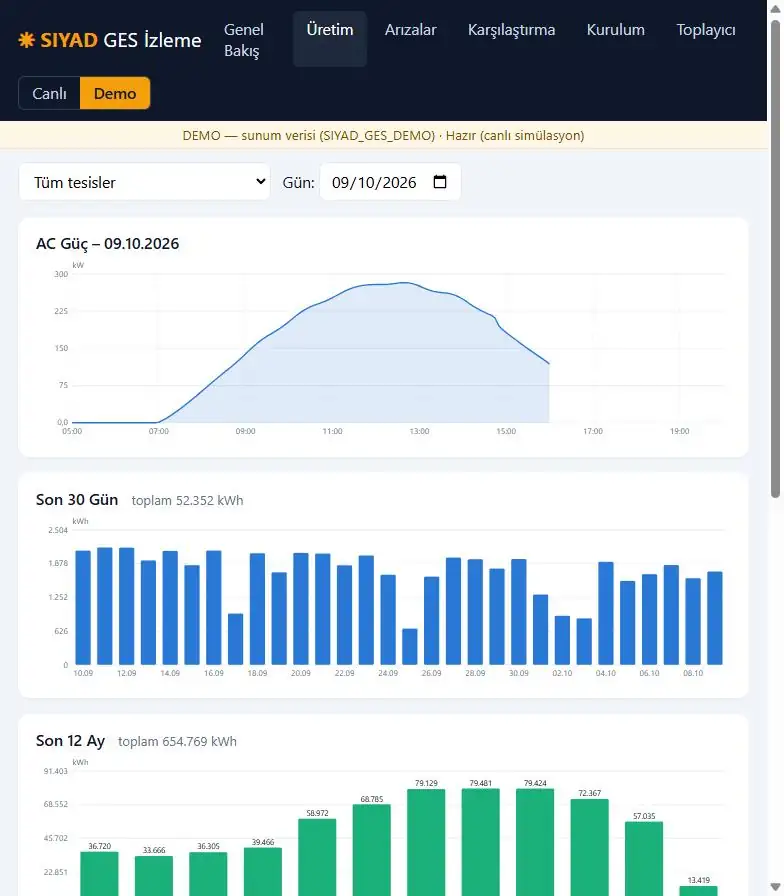Click the green monthly bar labeled 36.720
784x896 pixels.
coord(99,874)
